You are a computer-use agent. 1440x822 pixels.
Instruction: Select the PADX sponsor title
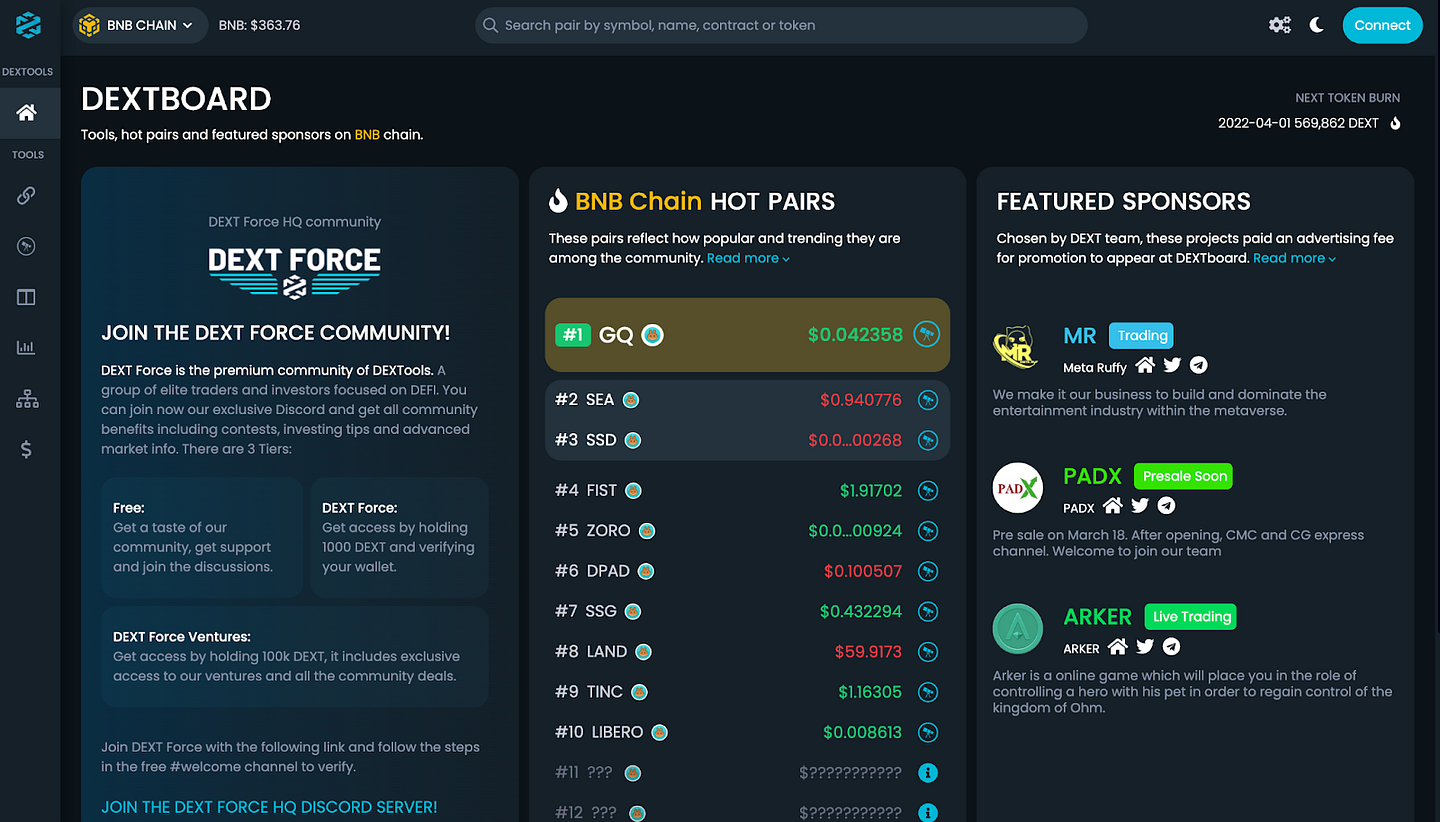coord(1093,476)
